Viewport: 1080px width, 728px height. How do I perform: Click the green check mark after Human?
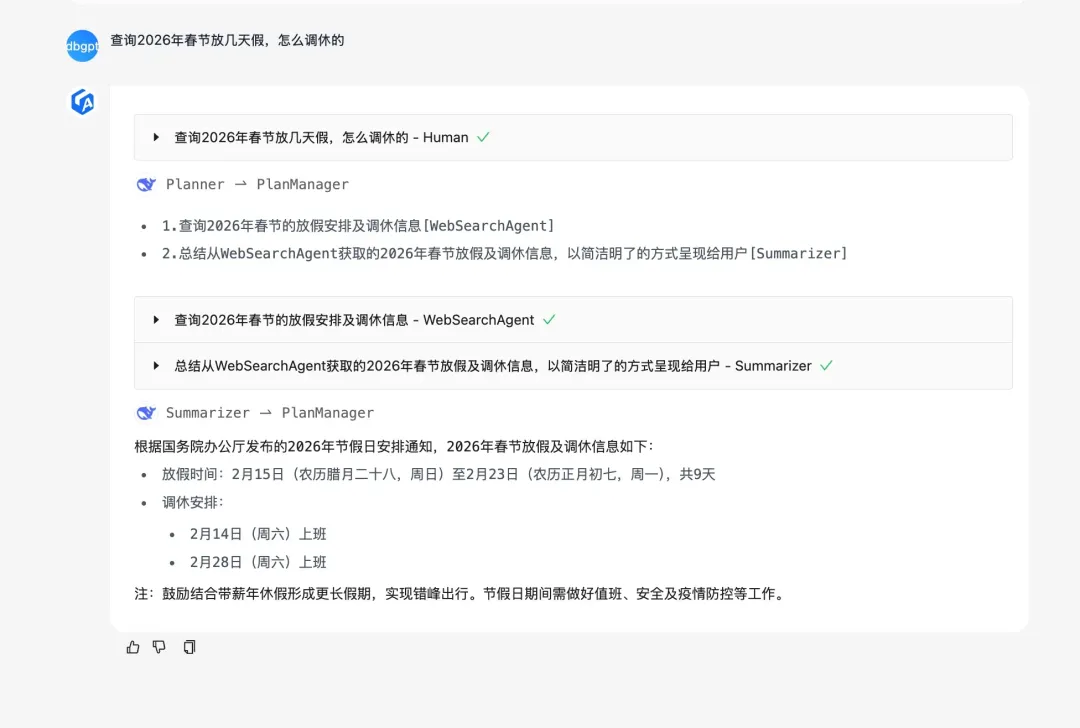click(x=483, y=137)
